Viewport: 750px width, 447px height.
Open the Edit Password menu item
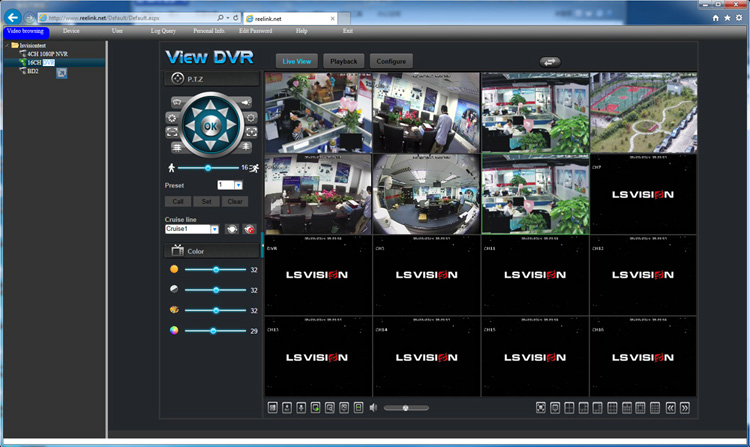tap(255, 31)
